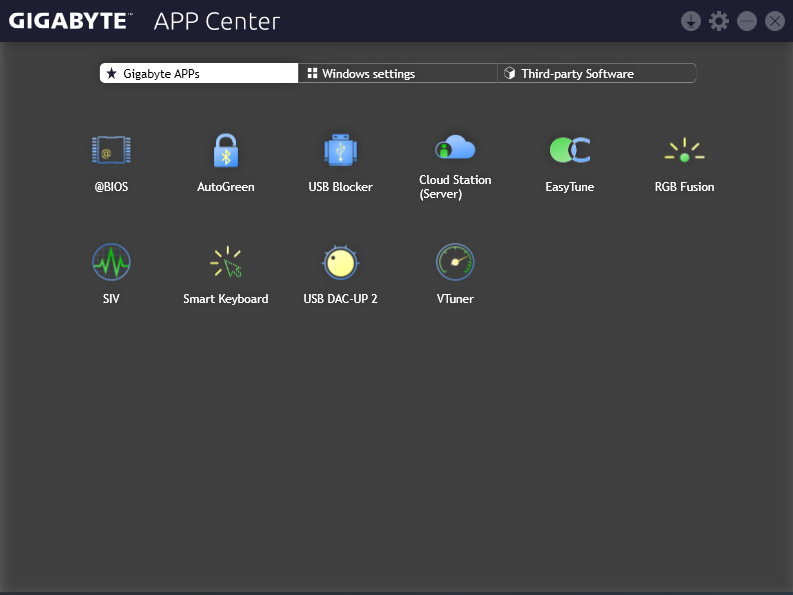The height and width of the screenshot is (595, 793).
Task: Open the USB DAC-UP 2 knob icon
Action: click(340, 263)
